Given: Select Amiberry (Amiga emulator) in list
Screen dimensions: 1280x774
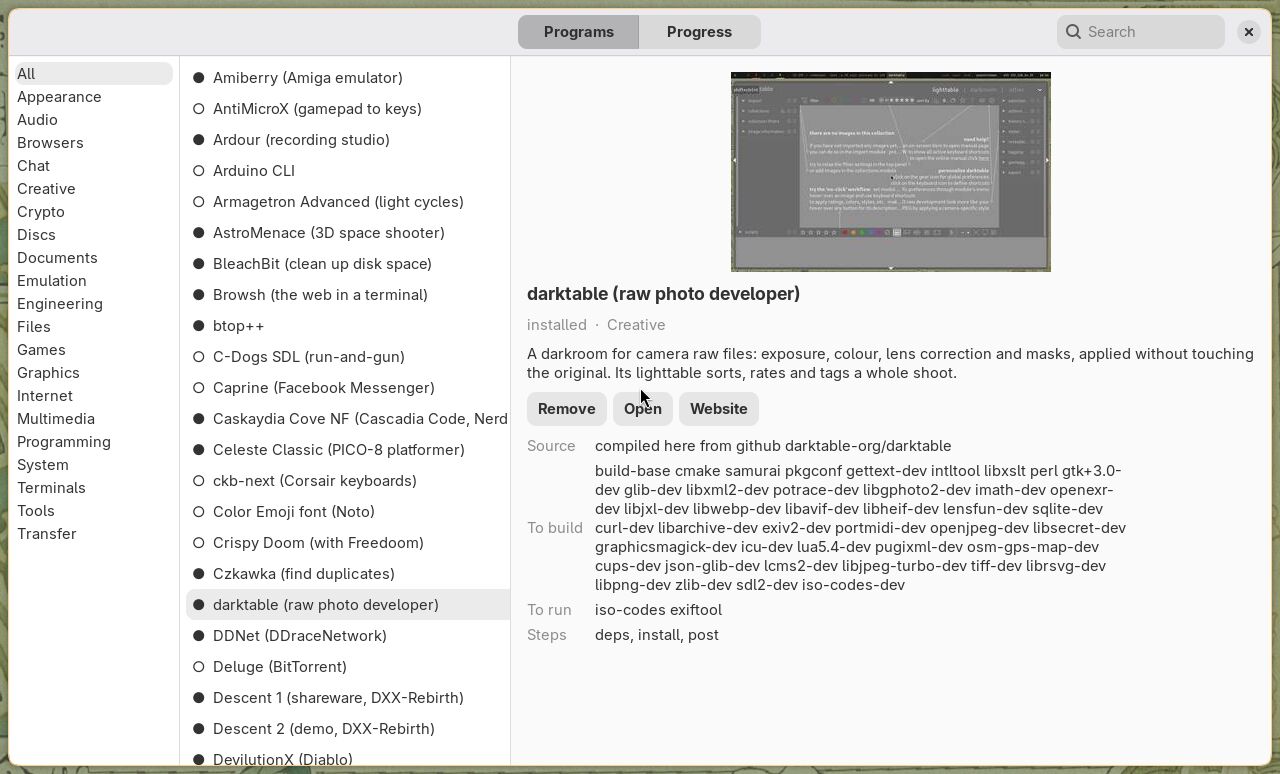Looking at the screenshot, I should point(347,78).
